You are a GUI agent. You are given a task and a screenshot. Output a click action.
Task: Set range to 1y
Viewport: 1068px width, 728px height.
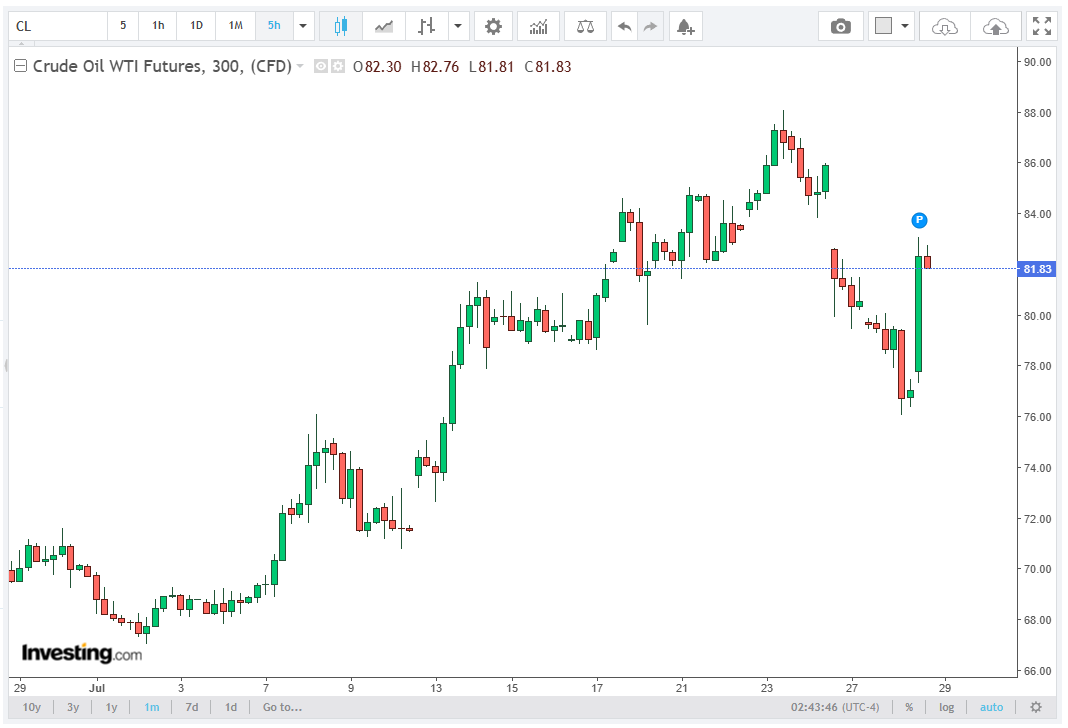coord(111,707)
